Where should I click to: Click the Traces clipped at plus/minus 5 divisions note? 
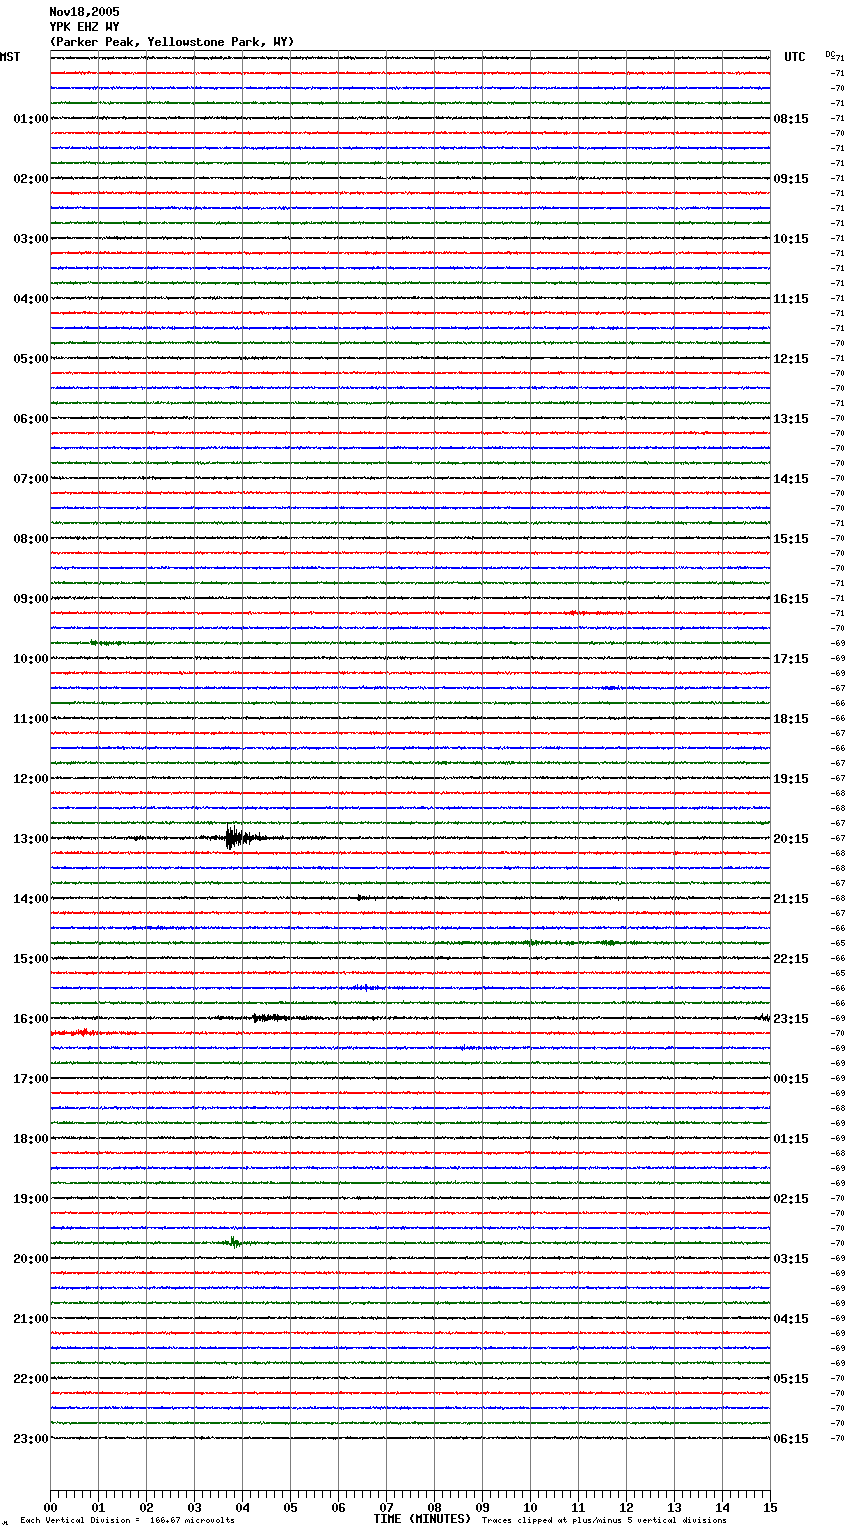pos(604,1521)
